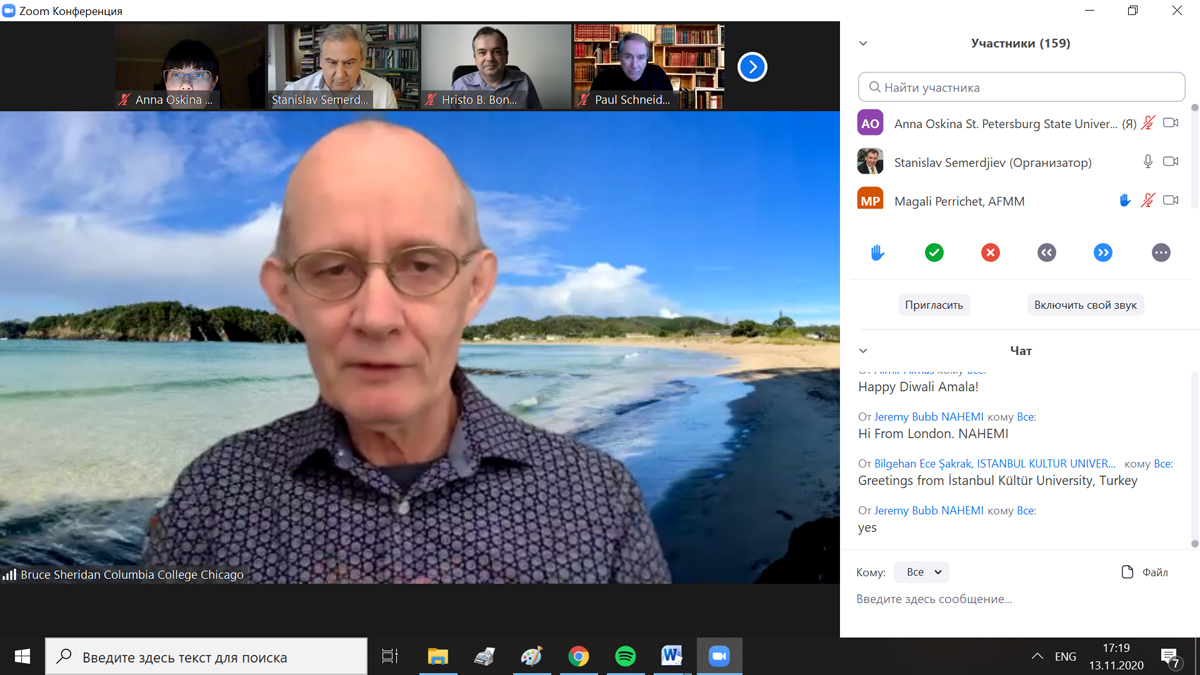Toggle Anna Oskina's camera icon

(x=1171, y=123)
